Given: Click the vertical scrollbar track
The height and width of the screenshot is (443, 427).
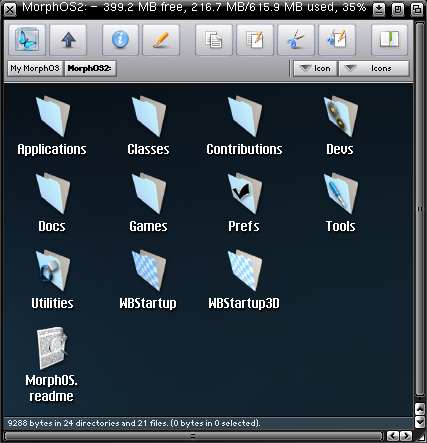Looking at the screenshot, I should point(420,210).
